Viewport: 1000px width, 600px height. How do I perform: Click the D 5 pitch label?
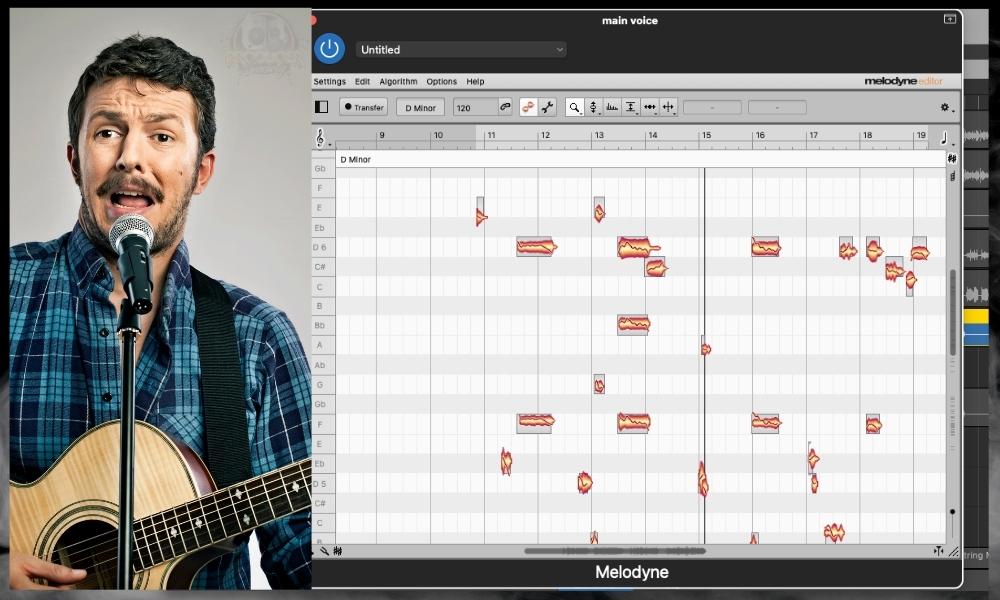320,484
